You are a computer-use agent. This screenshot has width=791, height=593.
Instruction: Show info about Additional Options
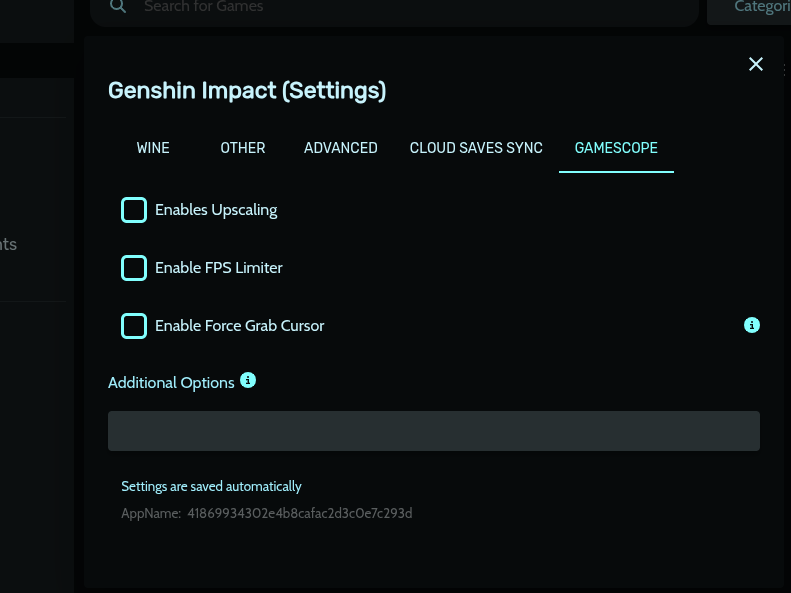click(248, 380)
